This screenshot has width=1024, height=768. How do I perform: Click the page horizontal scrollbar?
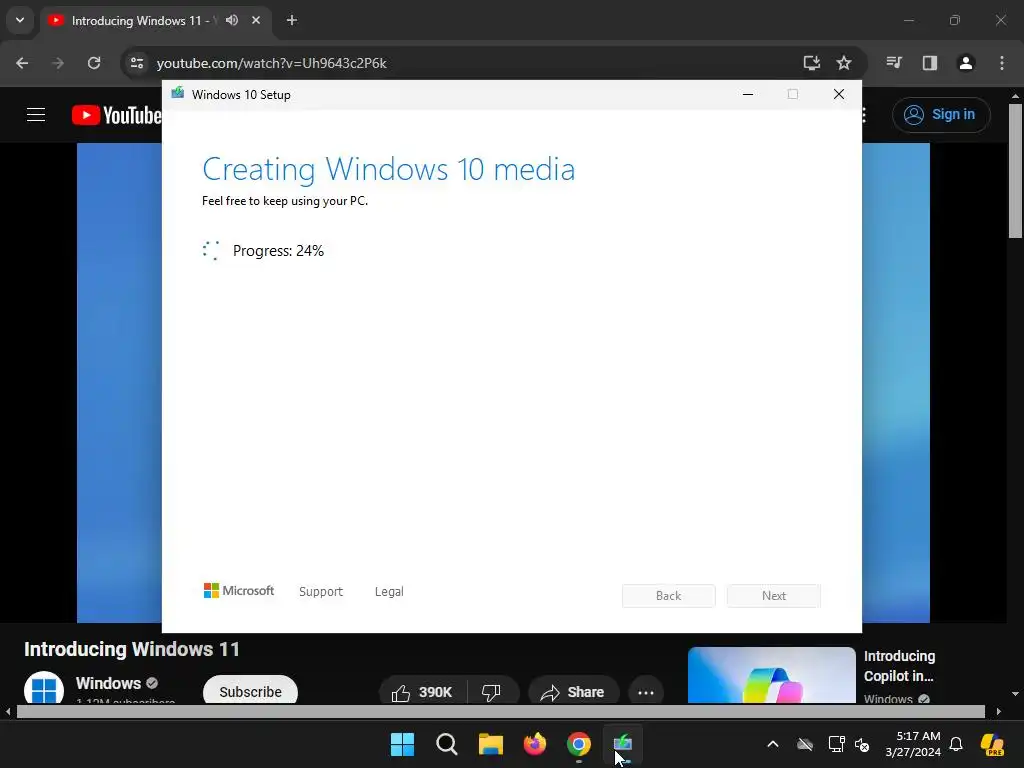click(x=501, y=711)
